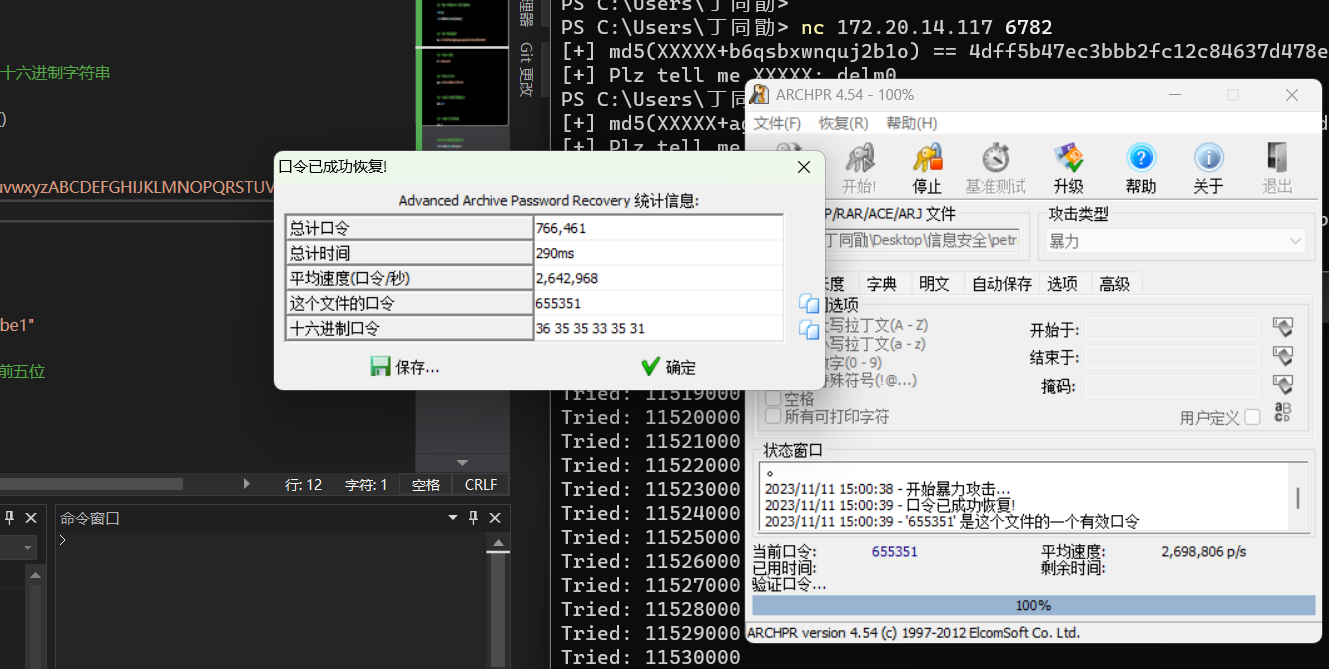Screen dimensions: 1329x669
Task: Click terminal line 'Tried: 11525000'
Action: 651,537
